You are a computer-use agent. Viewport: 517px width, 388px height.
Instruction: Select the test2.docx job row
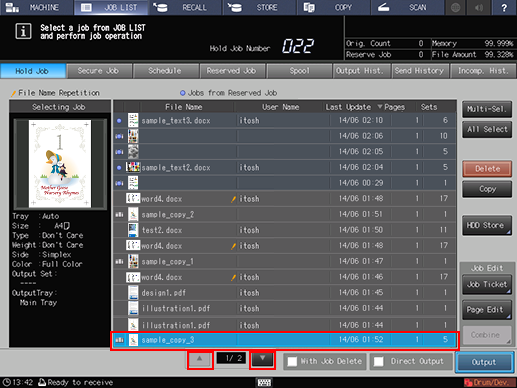point(284,230)
